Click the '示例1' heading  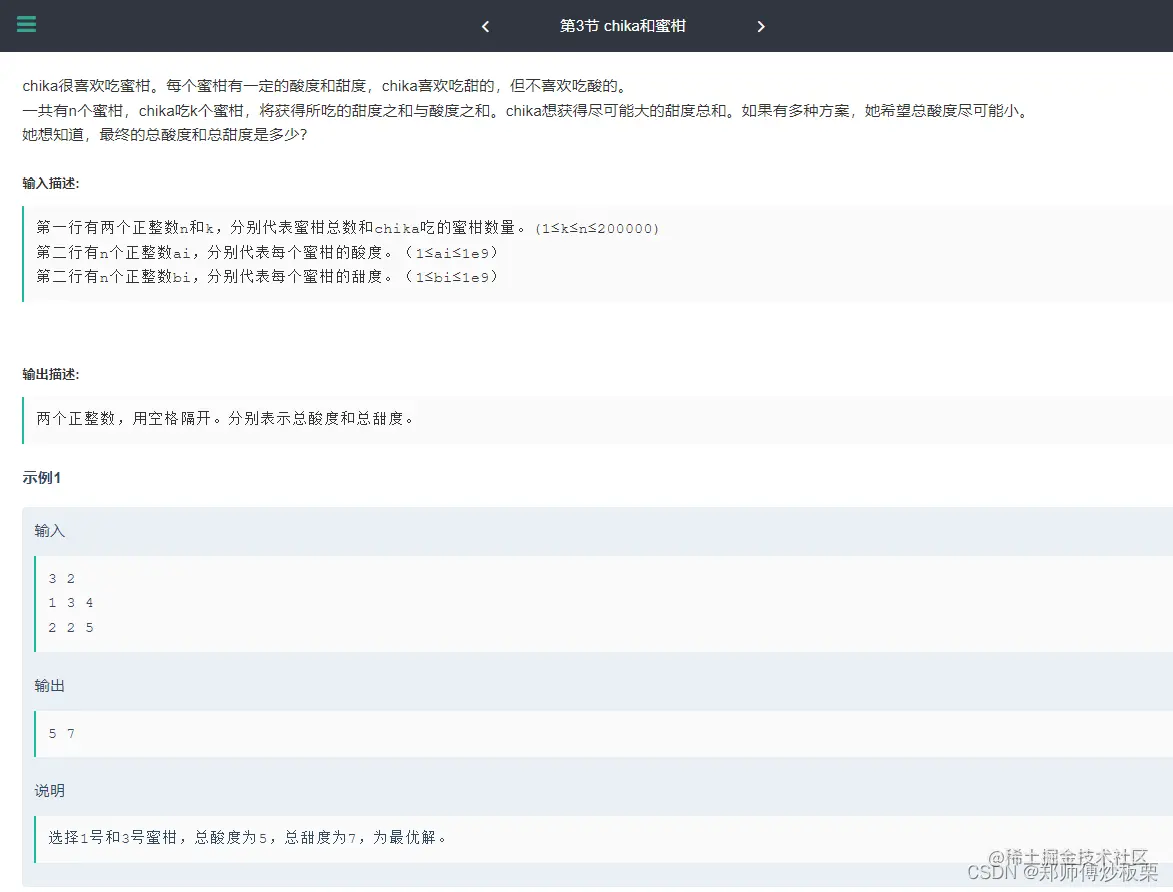41,477
